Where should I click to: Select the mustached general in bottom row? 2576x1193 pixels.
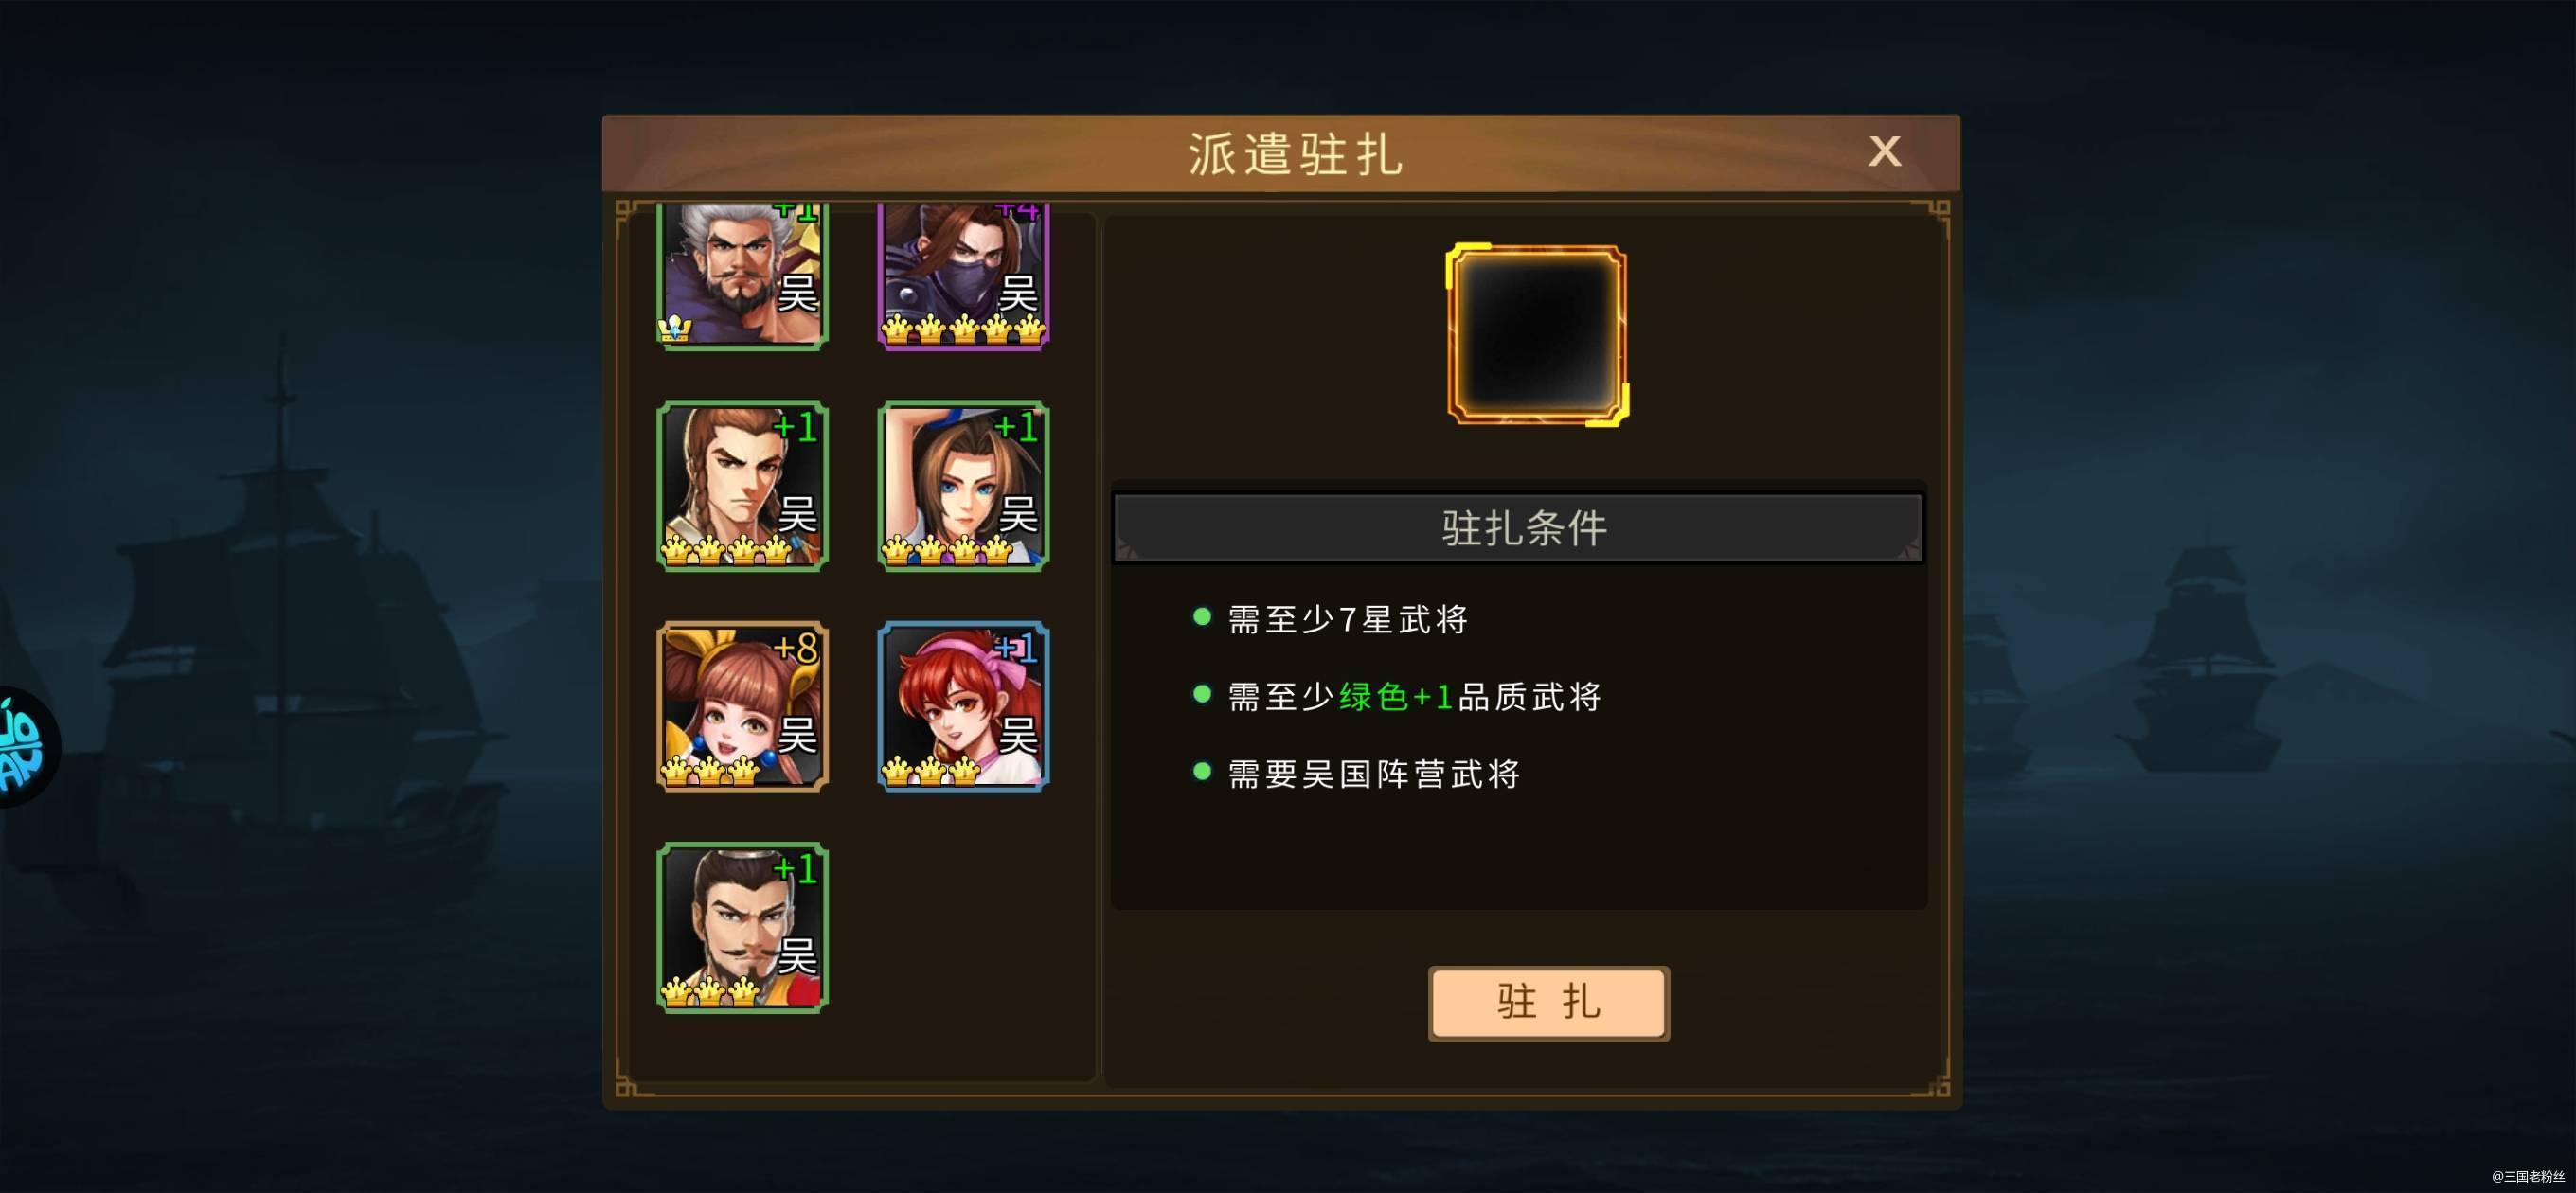point(742,928)
